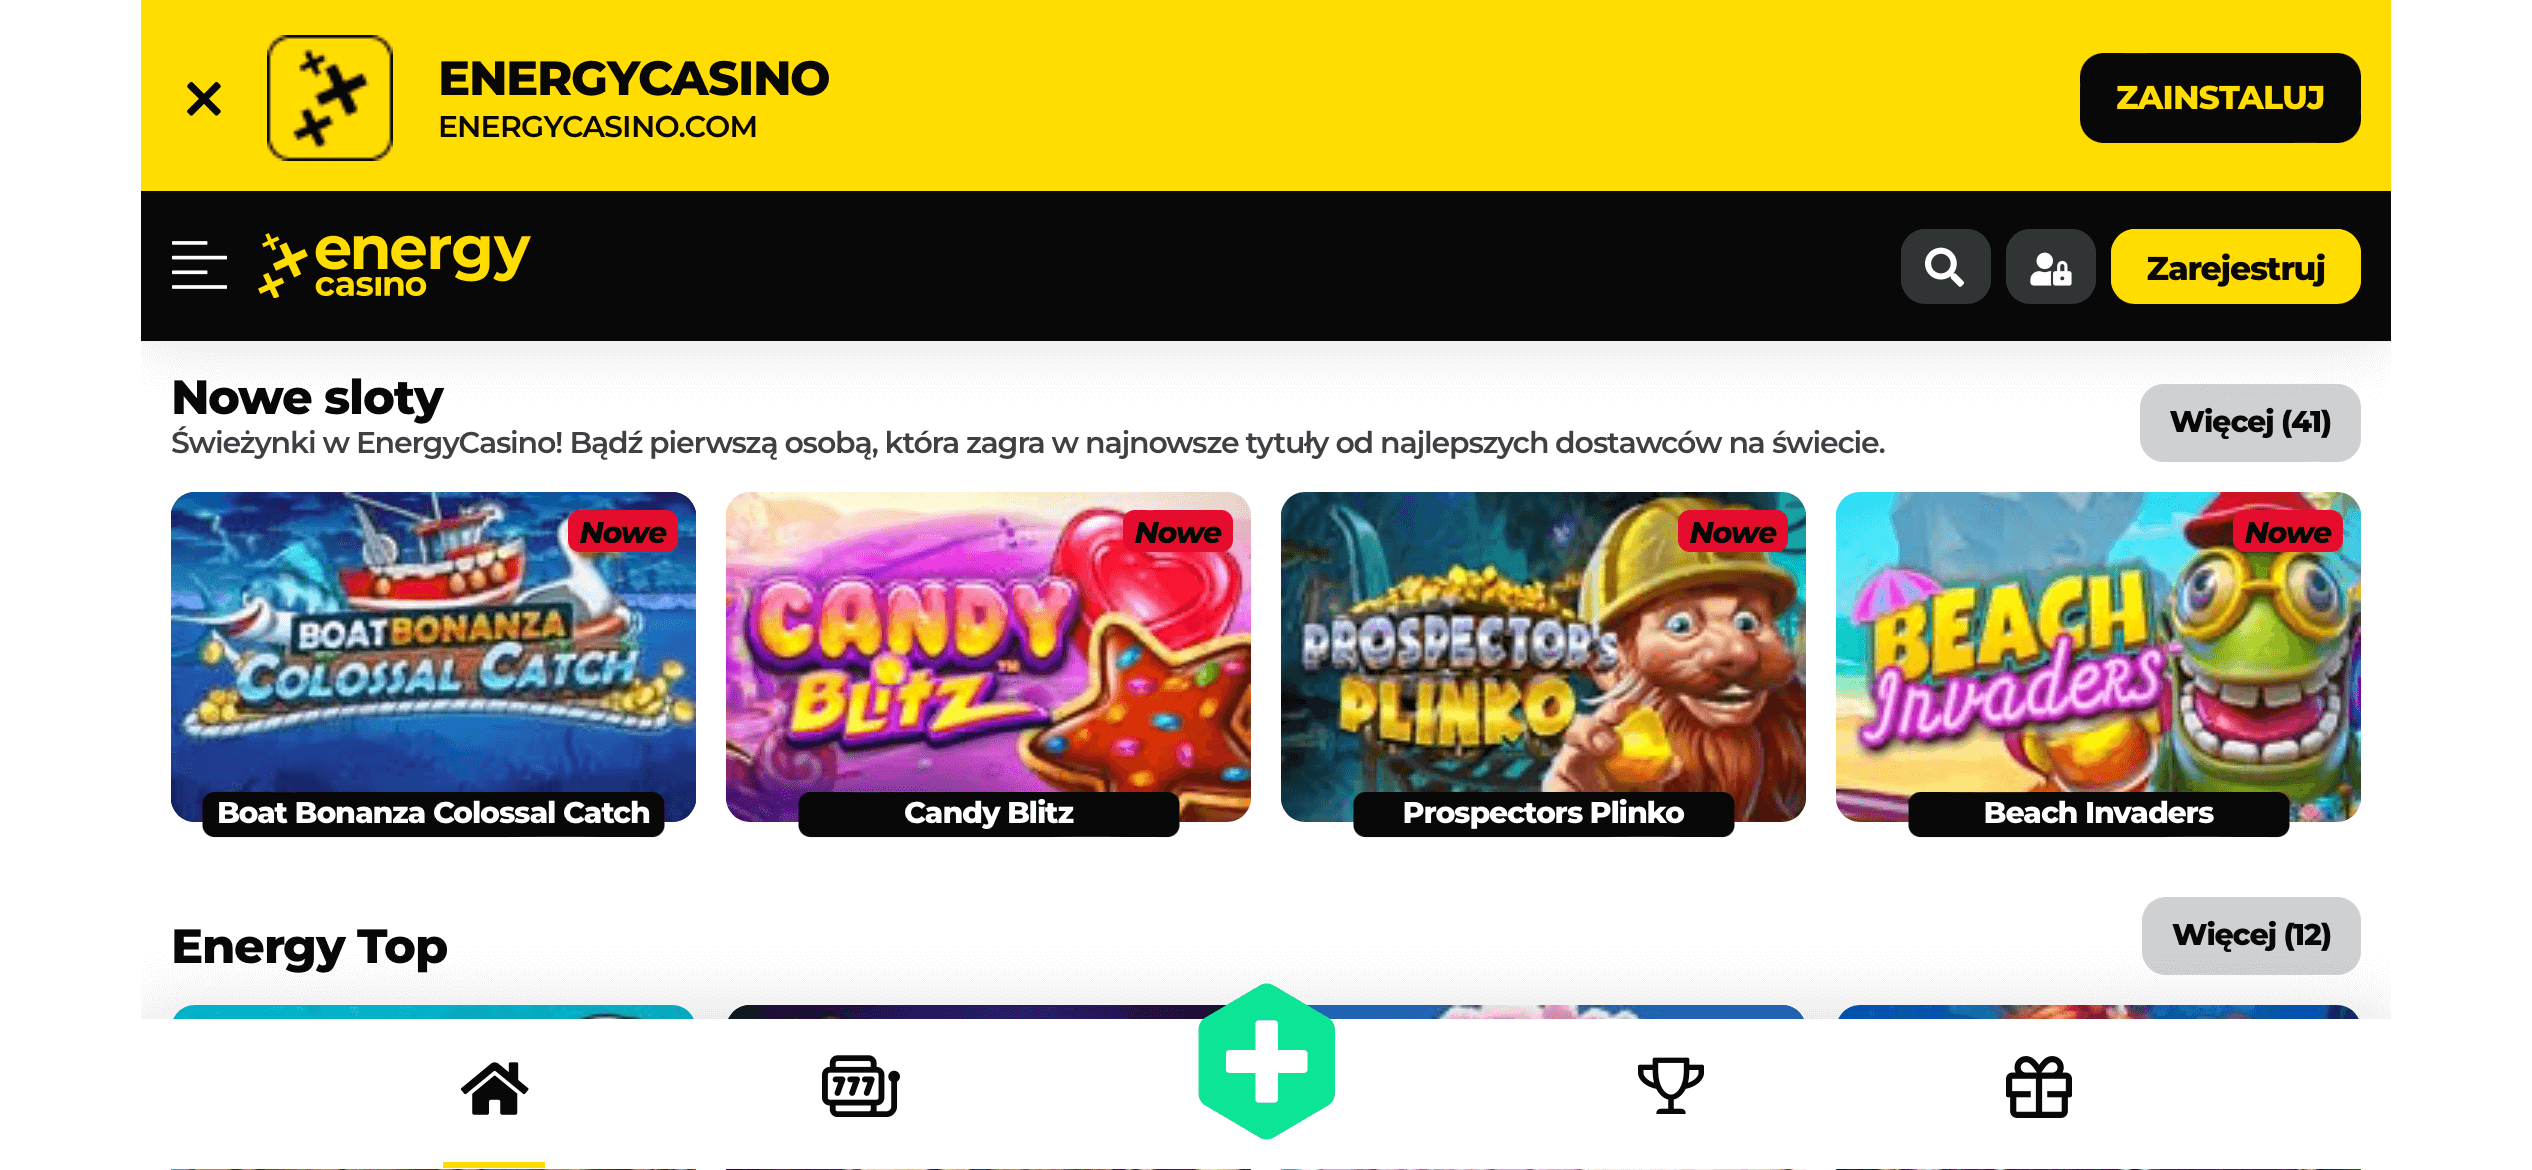
Task: Click the Zarejestruj register button
Action: (2235, 267)
